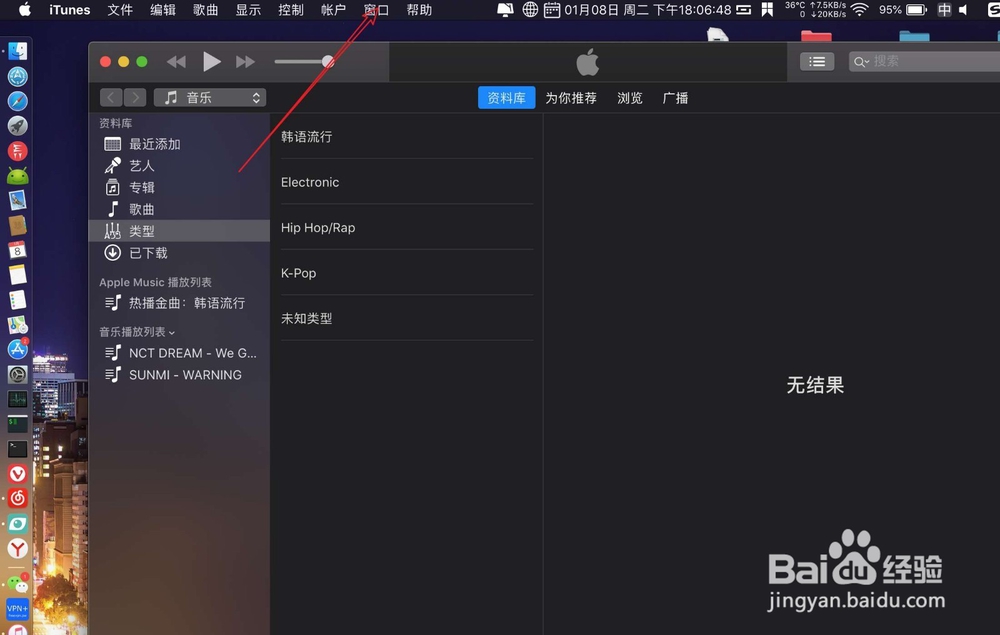Image resolution: width=1000 pixels, height=635 pixels.
Task: Open the Apple menu
Action: (24, 10)
